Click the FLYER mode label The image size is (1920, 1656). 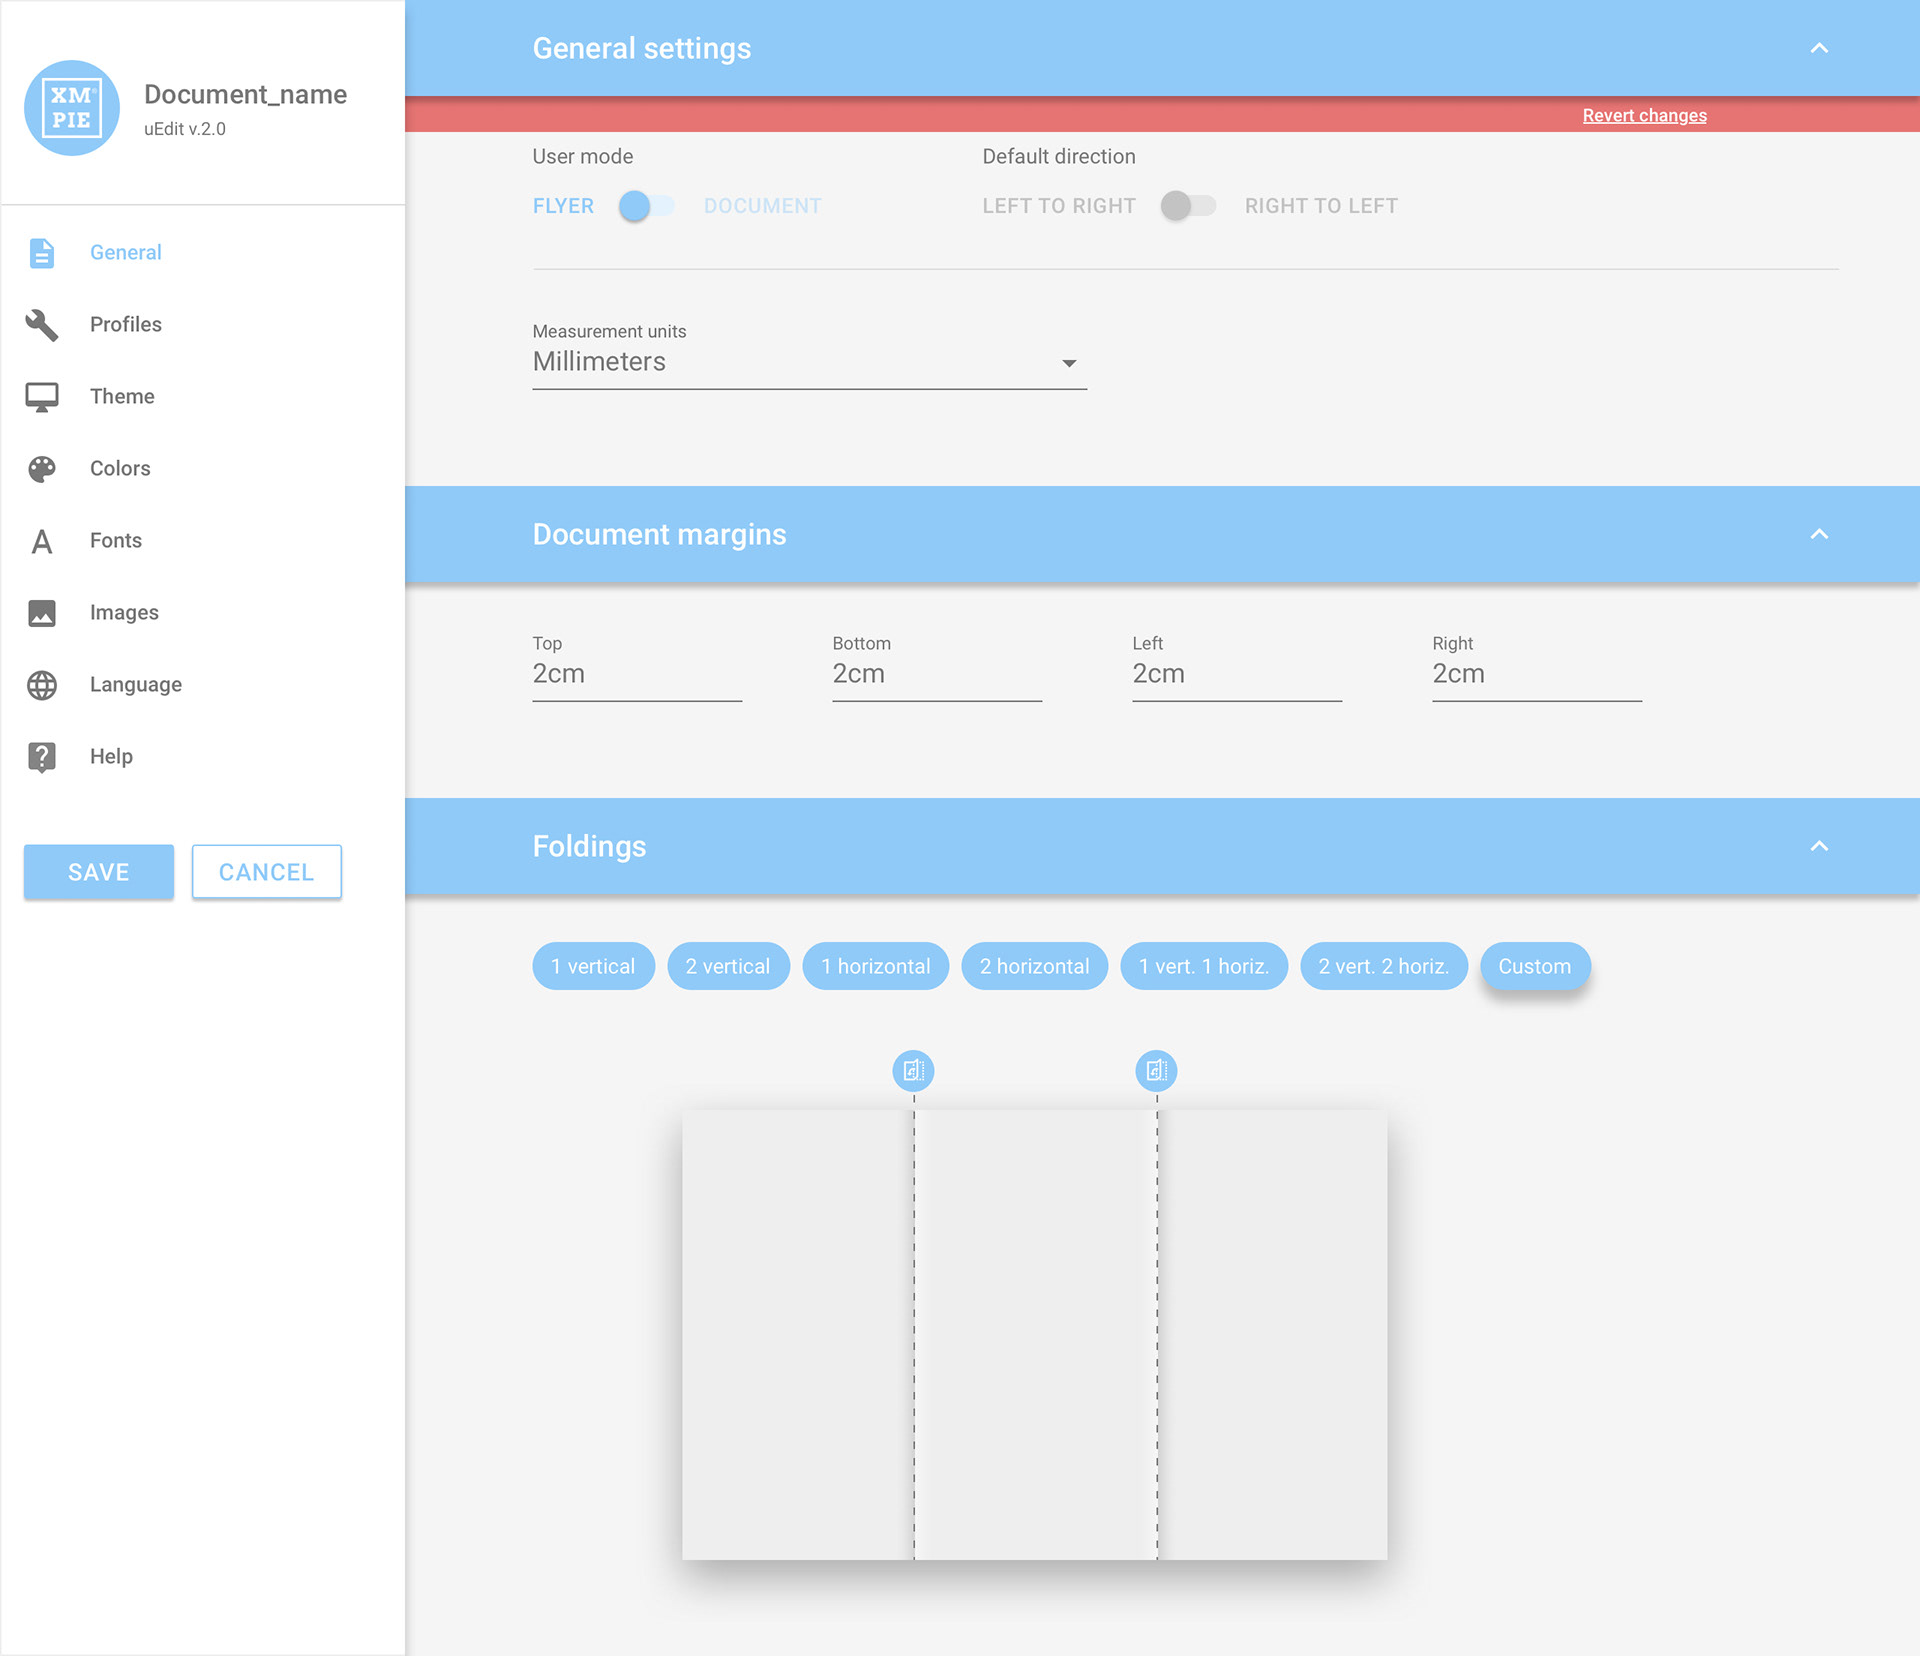coord(563,206)
